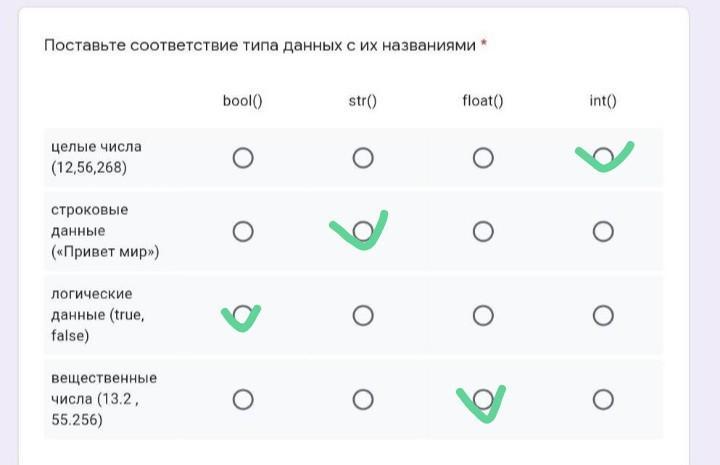
Task: Select int() for логические данные row
Action: [x=603, y=315]
